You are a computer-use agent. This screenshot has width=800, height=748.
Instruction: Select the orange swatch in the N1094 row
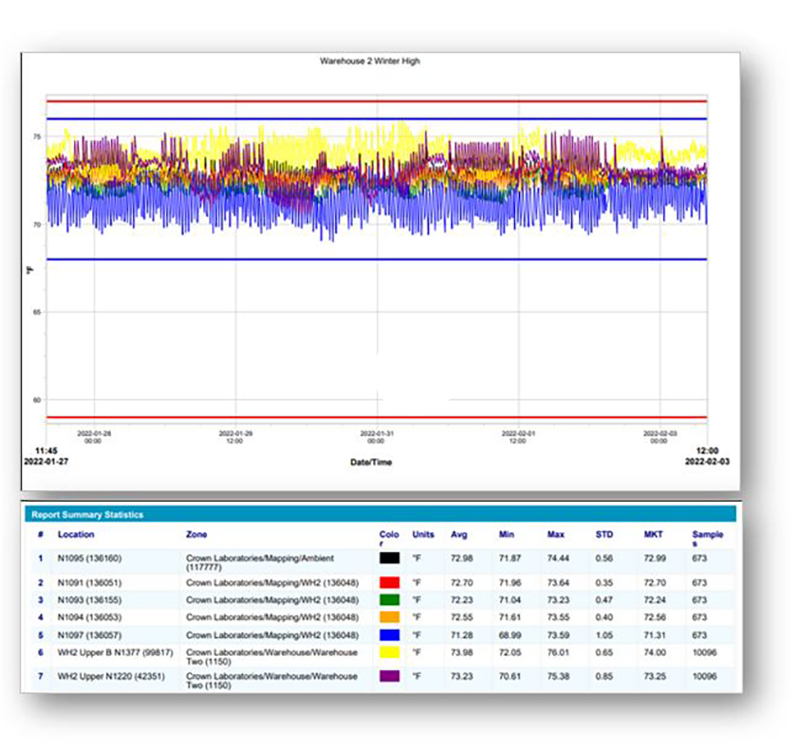tap(388, 618)
